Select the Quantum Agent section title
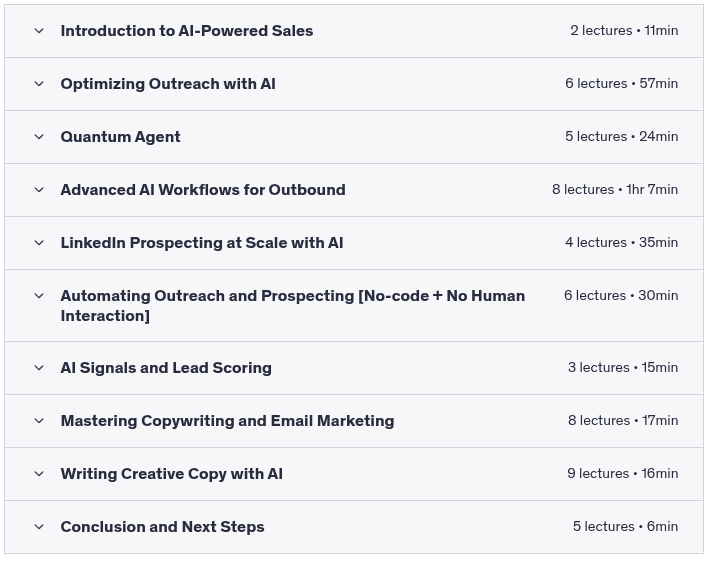Screen dimensions: 710x562 click(x=120, y=137)
